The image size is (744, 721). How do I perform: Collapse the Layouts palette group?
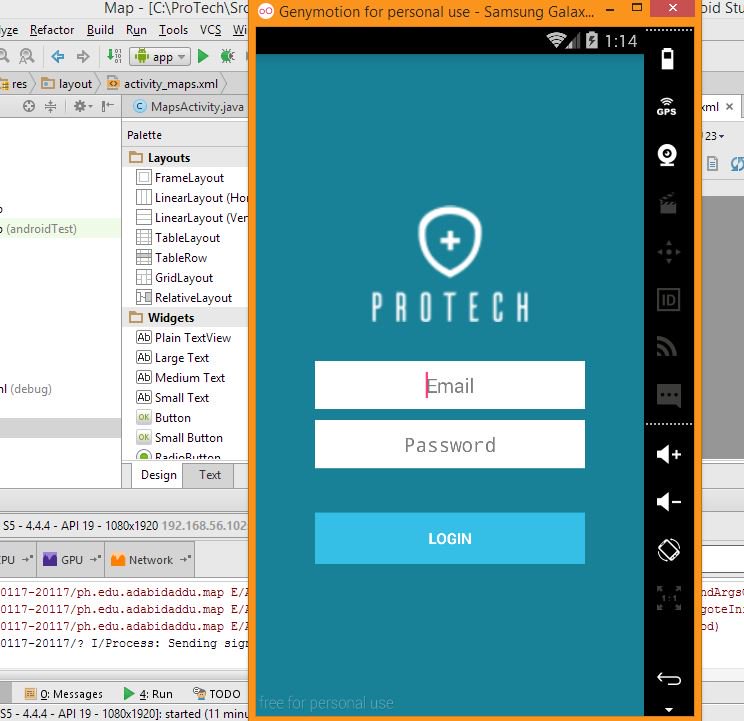[x=185, y=157]
